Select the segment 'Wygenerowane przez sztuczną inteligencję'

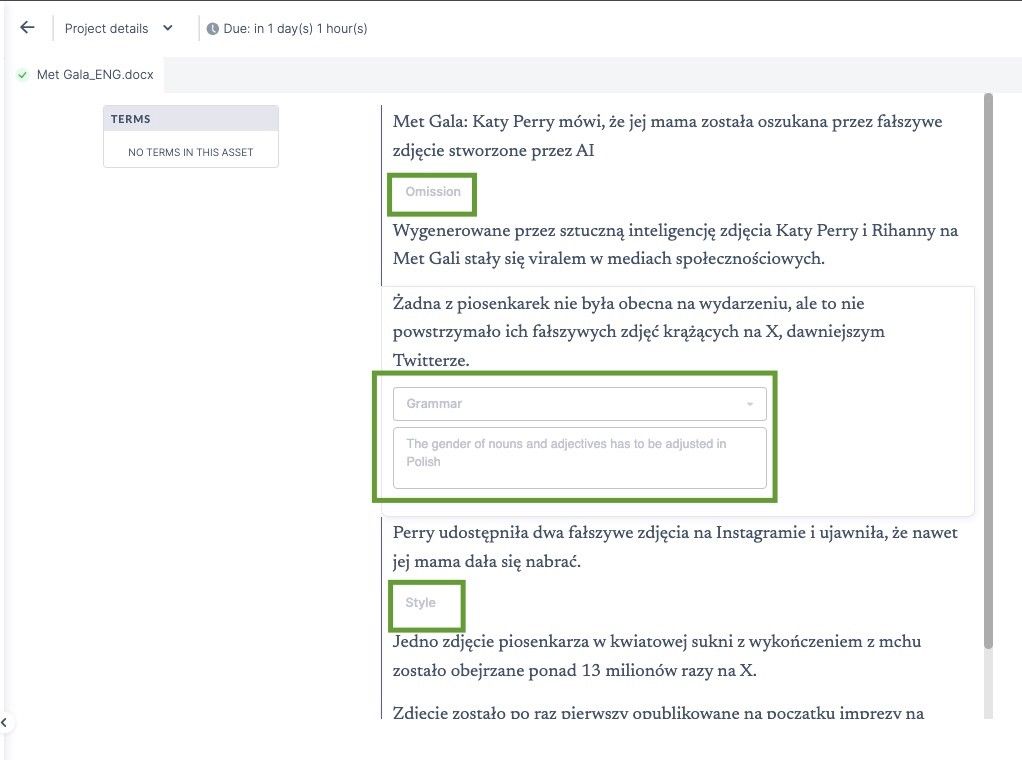(675, 244)
